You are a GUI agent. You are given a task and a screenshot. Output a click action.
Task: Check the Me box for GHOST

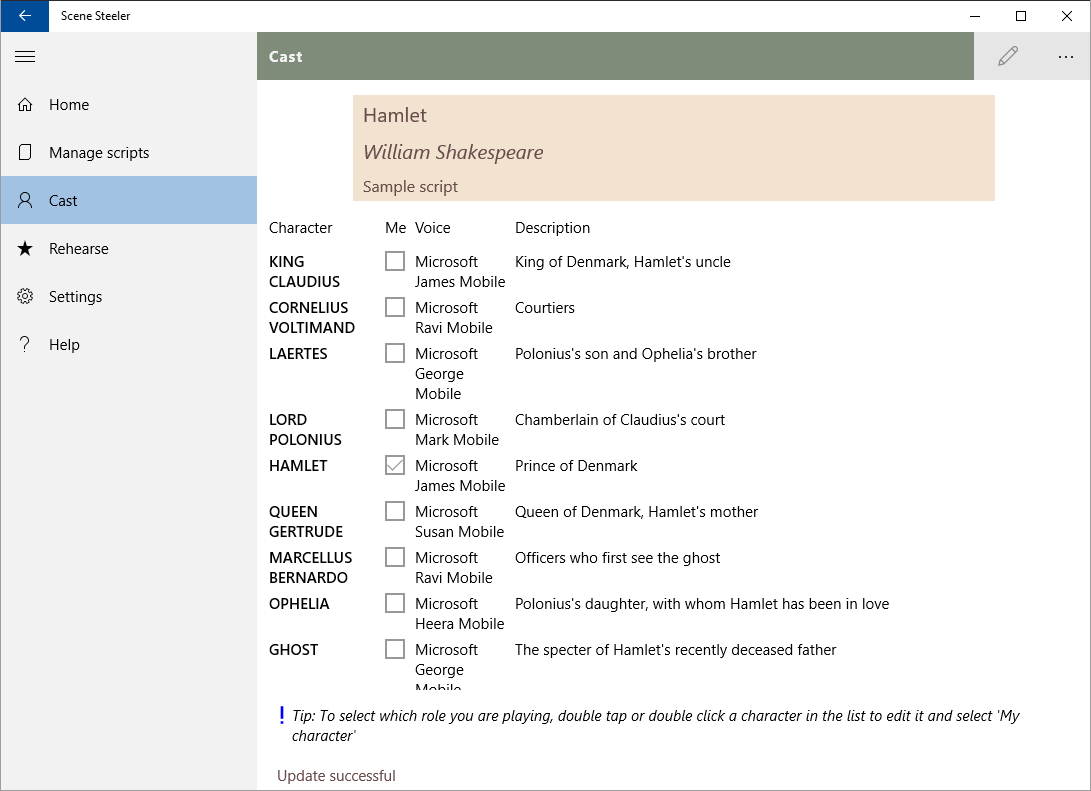coord(394,649)
